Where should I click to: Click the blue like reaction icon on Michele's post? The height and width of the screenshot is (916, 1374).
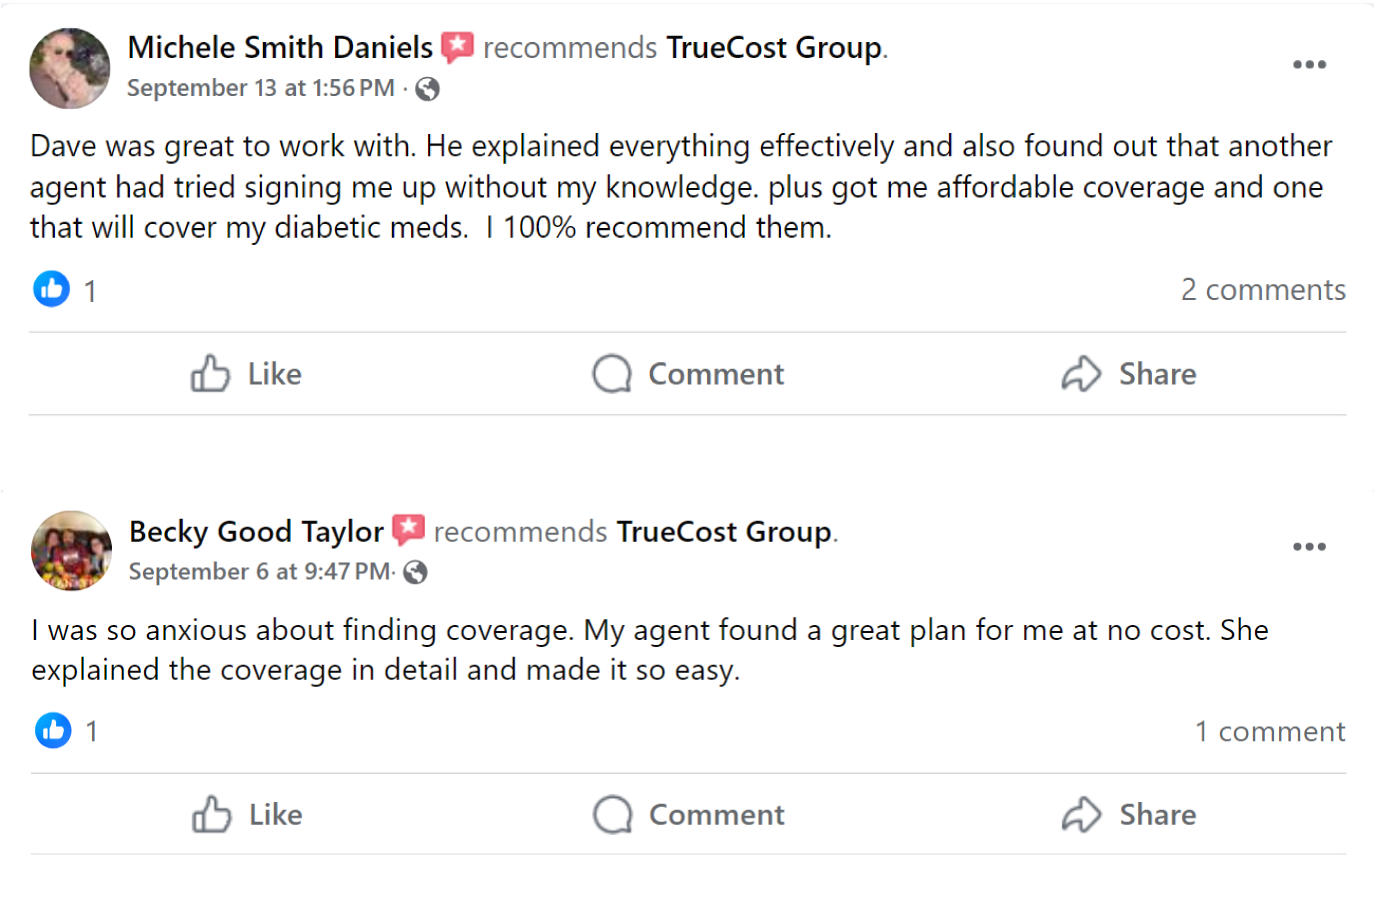(x=52, y=289)
